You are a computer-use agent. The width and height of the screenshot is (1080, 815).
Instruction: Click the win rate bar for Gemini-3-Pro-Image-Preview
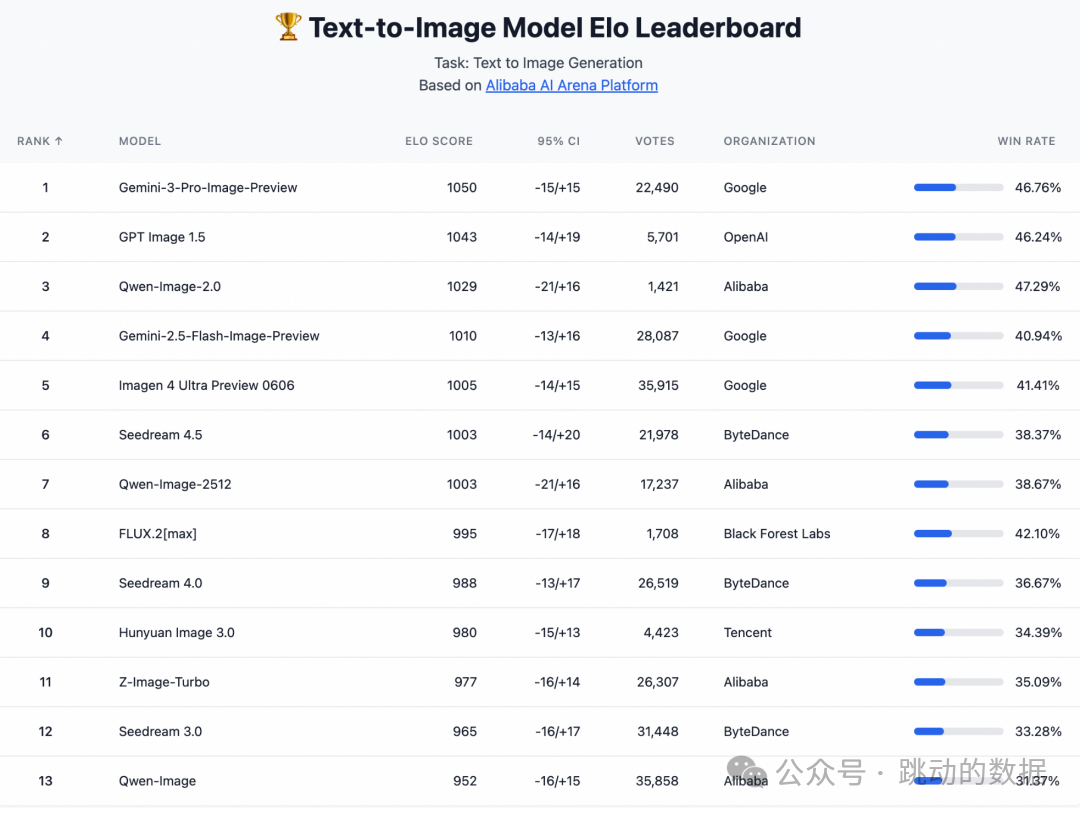coord(958,187)
